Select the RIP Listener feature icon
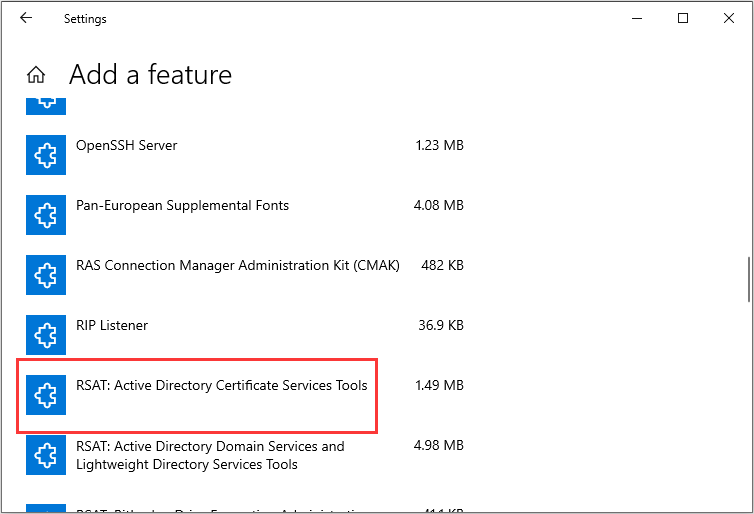Screen dimensions: 754x514 pos(46,335)
